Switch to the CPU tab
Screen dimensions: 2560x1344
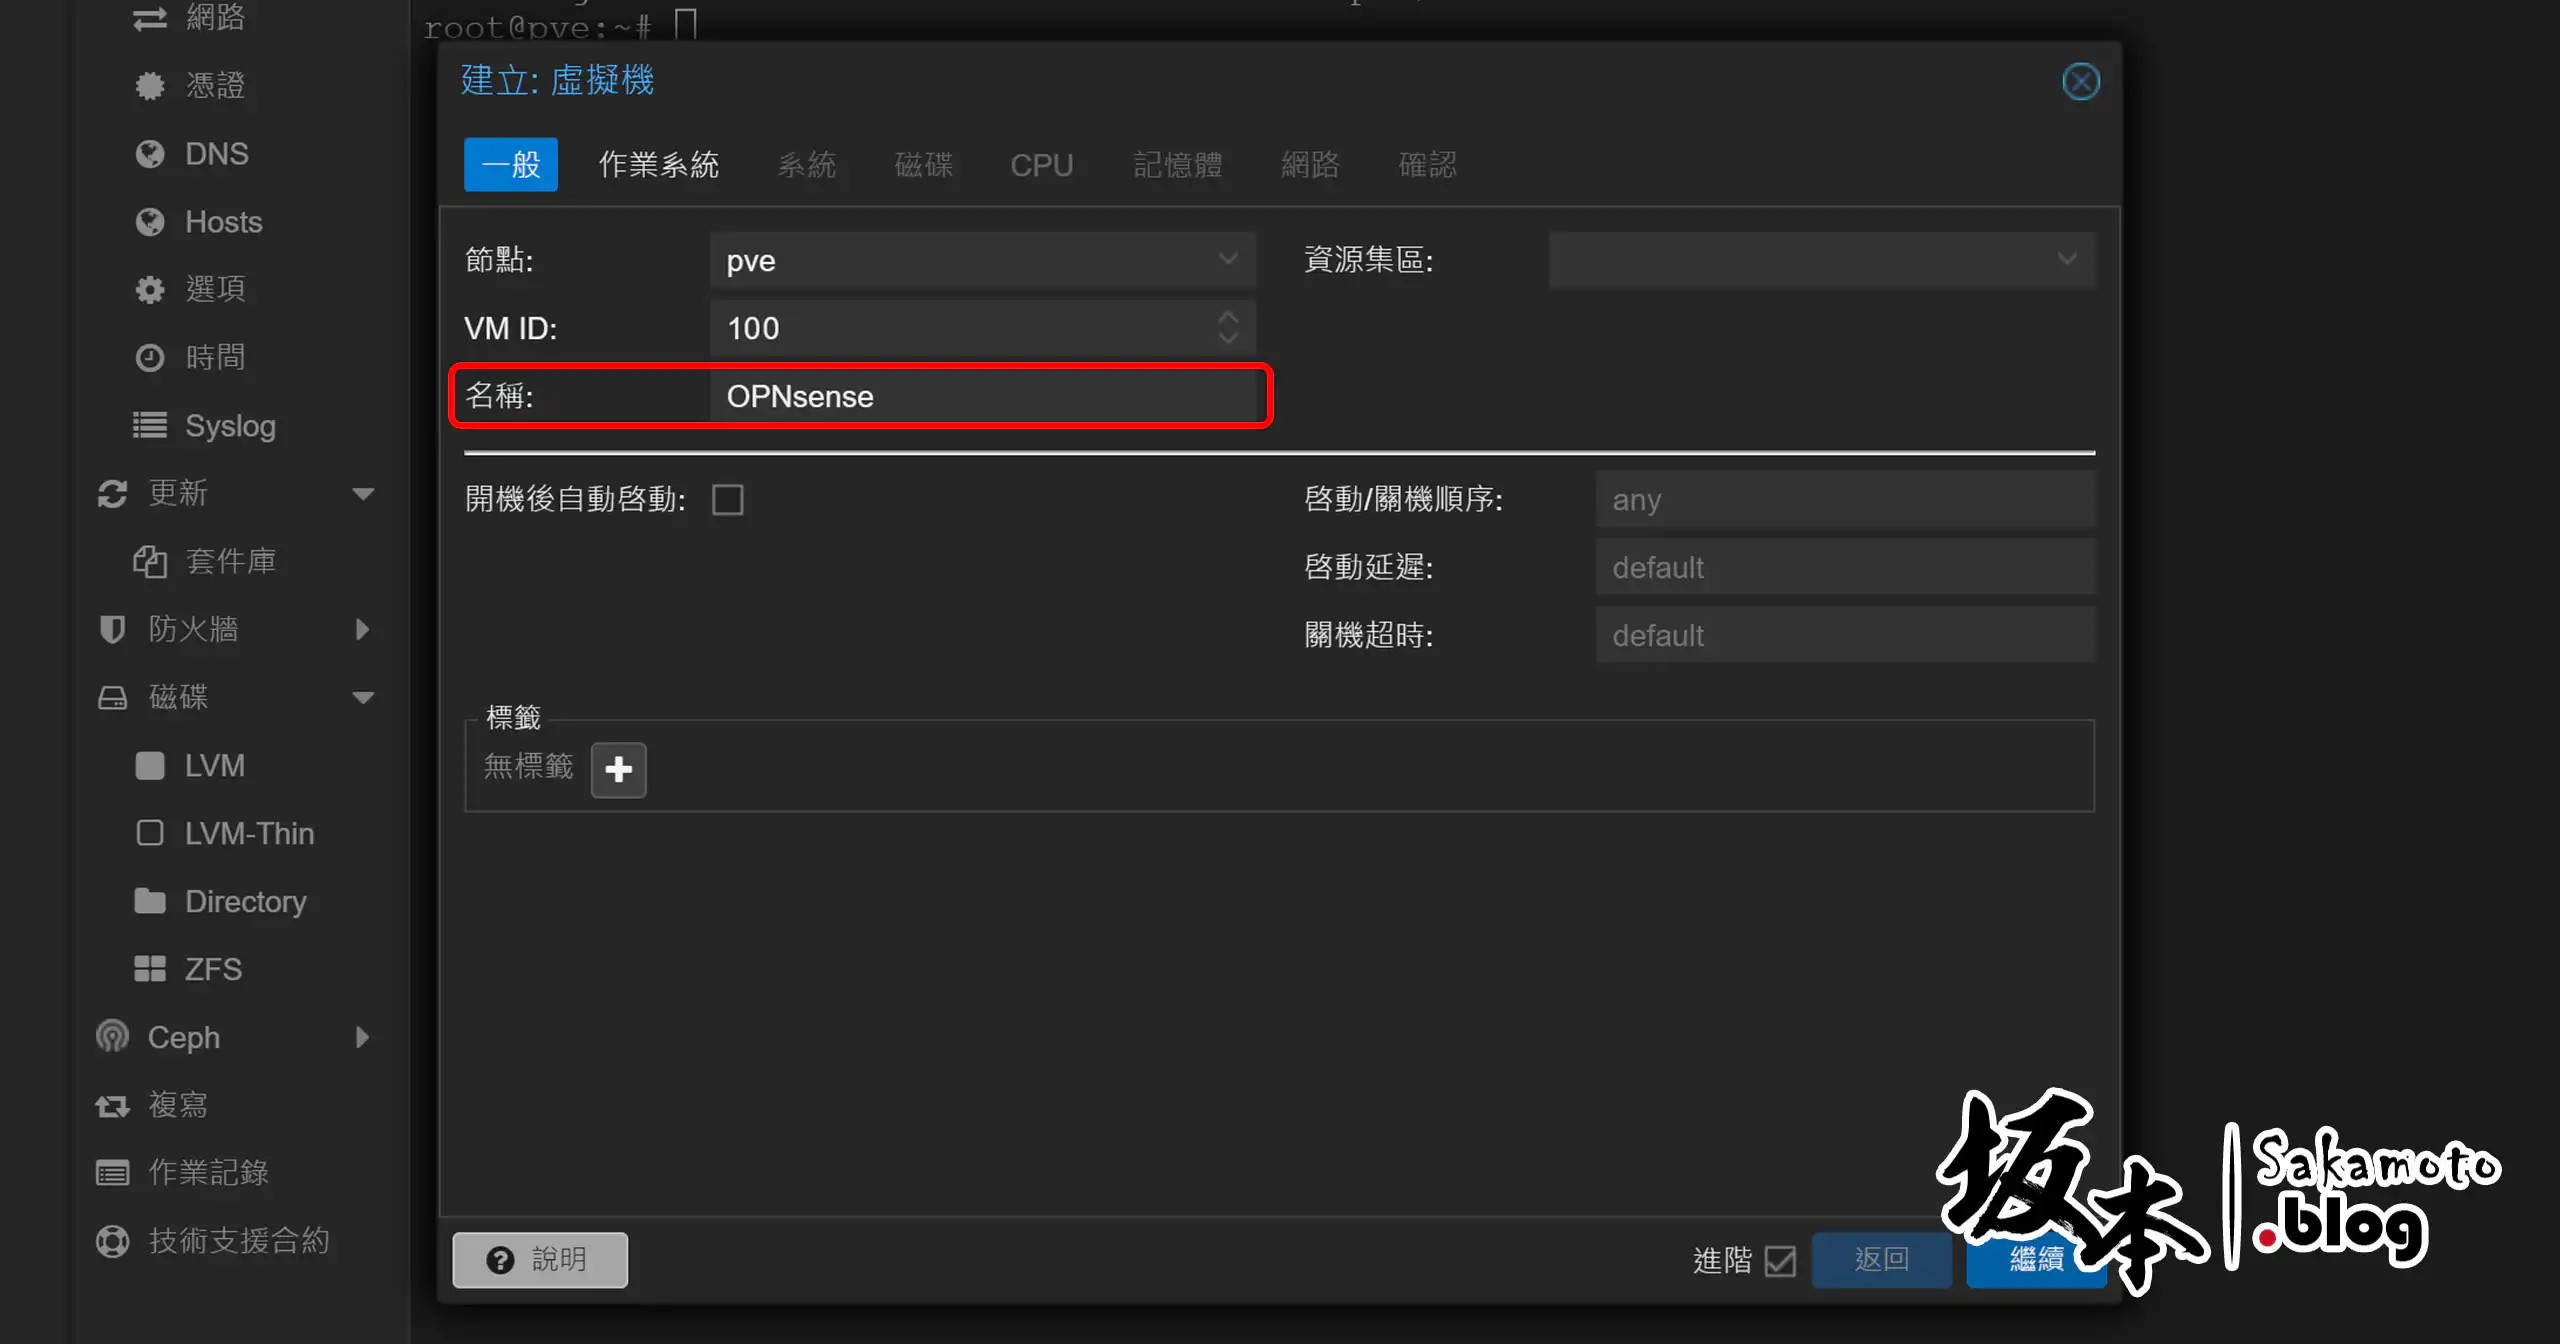pyautogui.click(x=1041, y=164)
